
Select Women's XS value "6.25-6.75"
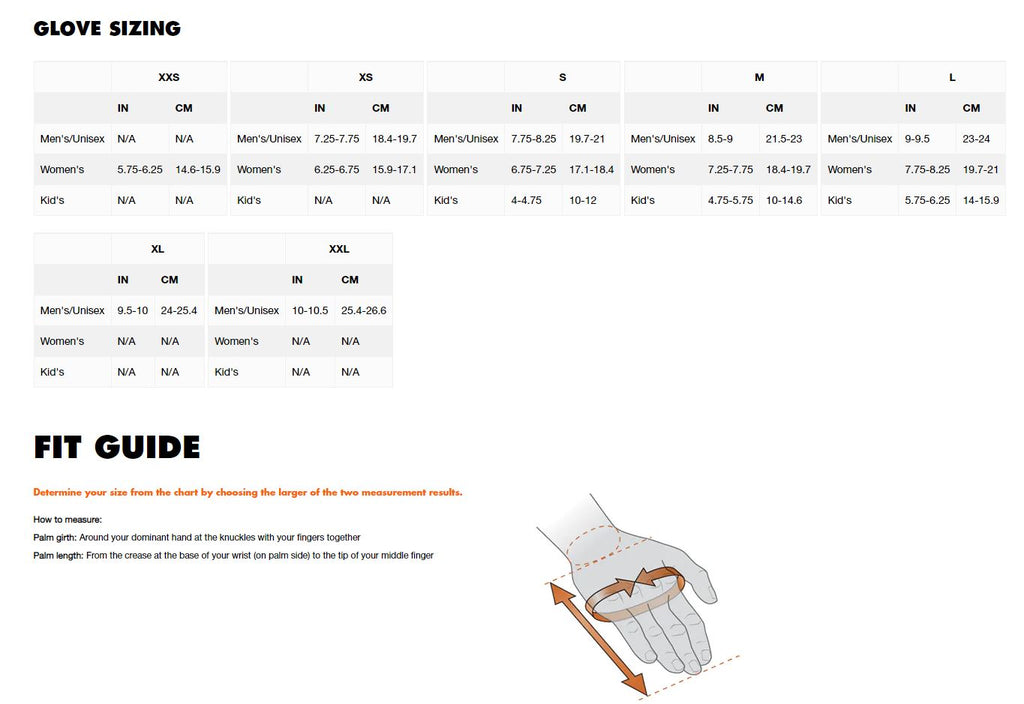coord(336,170)
